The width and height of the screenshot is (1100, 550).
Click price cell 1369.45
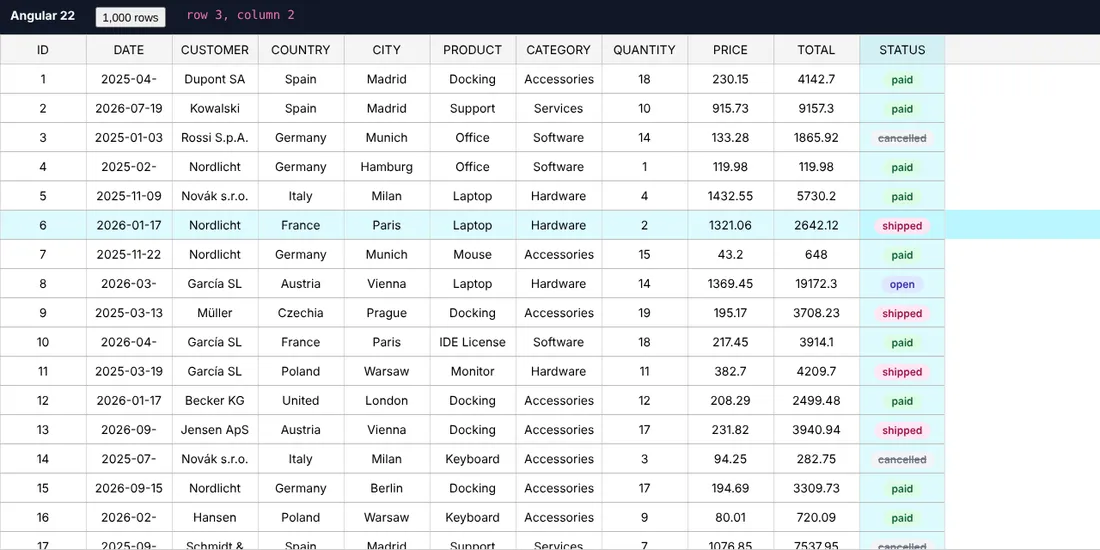pos(730,284)
